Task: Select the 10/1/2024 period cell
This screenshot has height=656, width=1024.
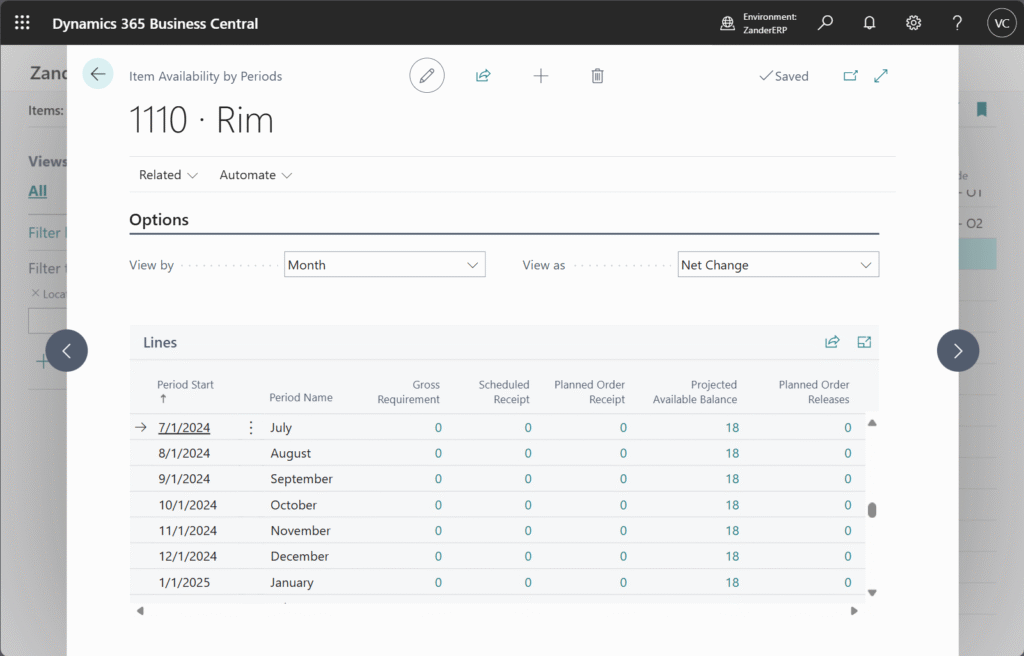Action: (187, 505)
